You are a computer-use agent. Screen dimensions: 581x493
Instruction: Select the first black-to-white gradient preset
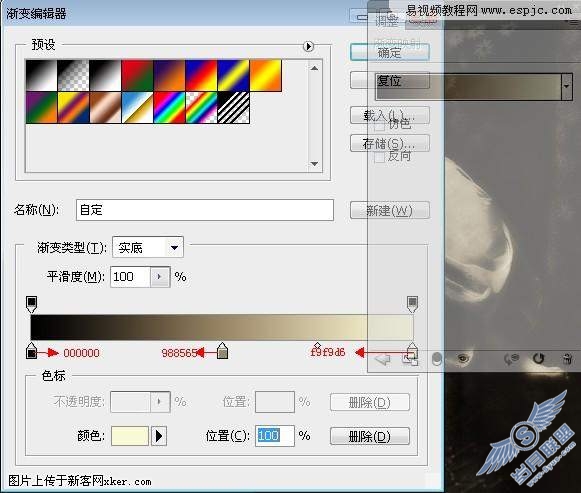42,76
